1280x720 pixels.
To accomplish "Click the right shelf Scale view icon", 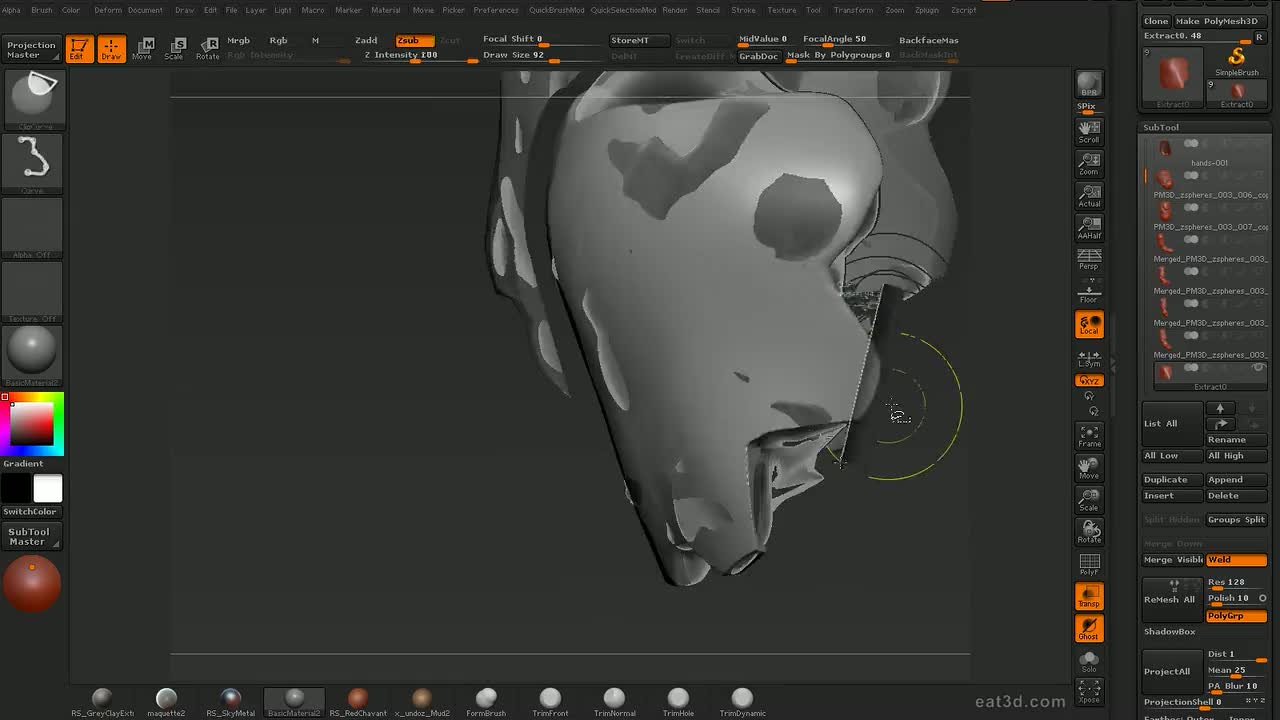I will [x=1089, y=500].
